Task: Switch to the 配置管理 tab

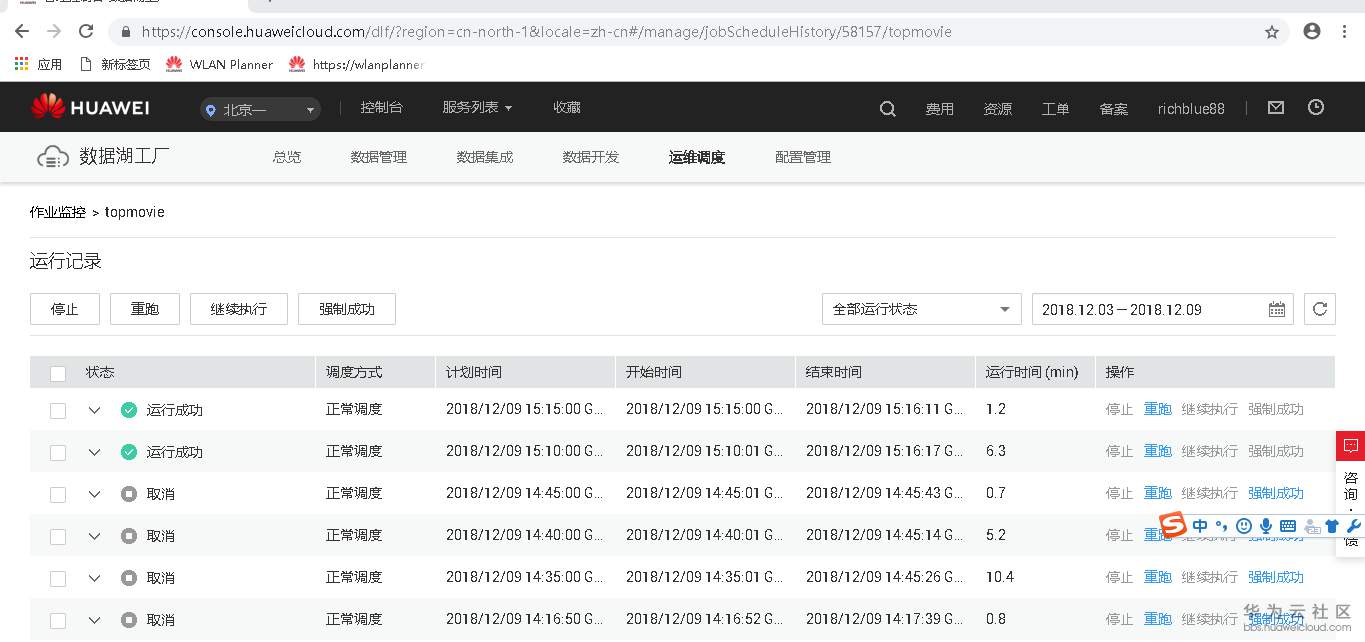Action: tap(802, 157)
